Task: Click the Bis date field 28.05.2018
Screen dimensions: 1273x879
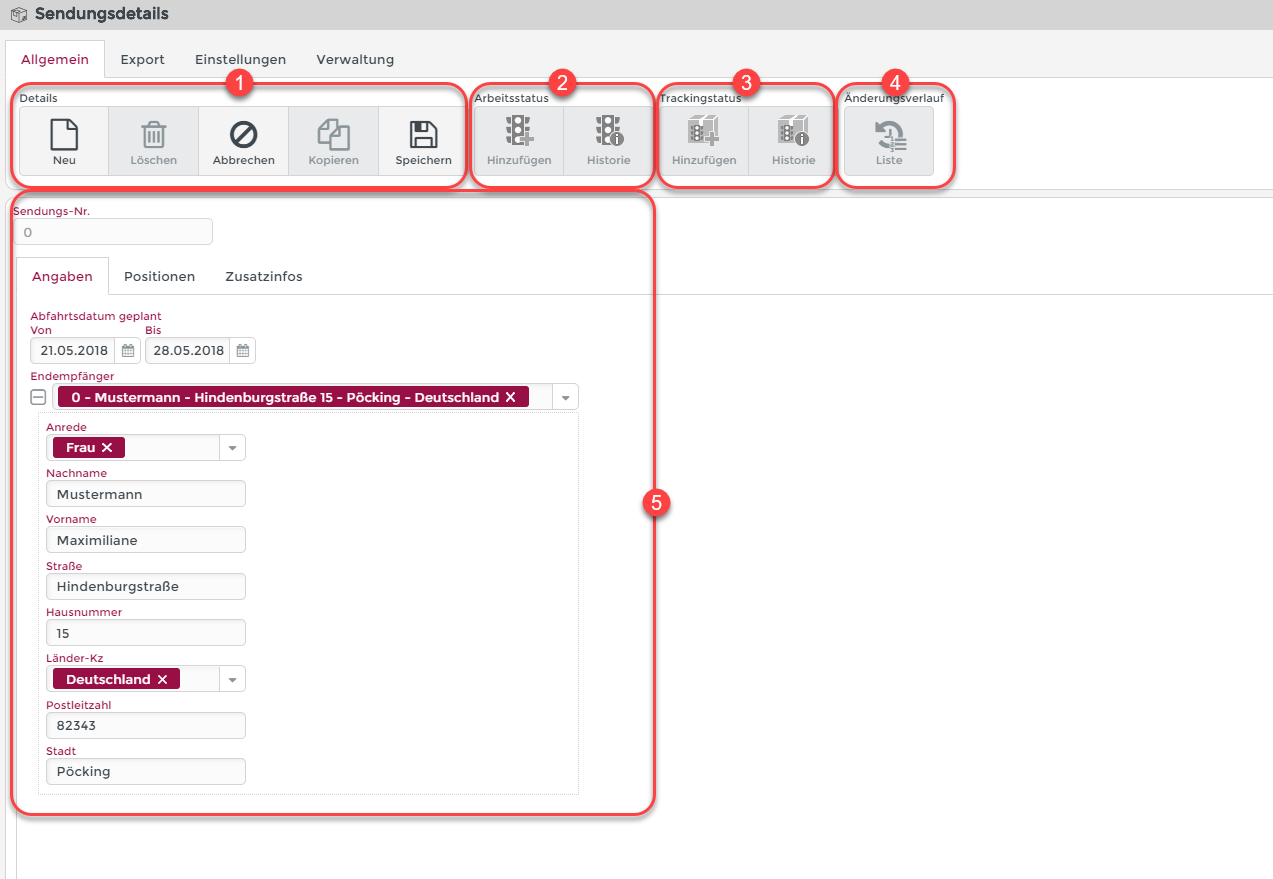Action: point(188,351)
